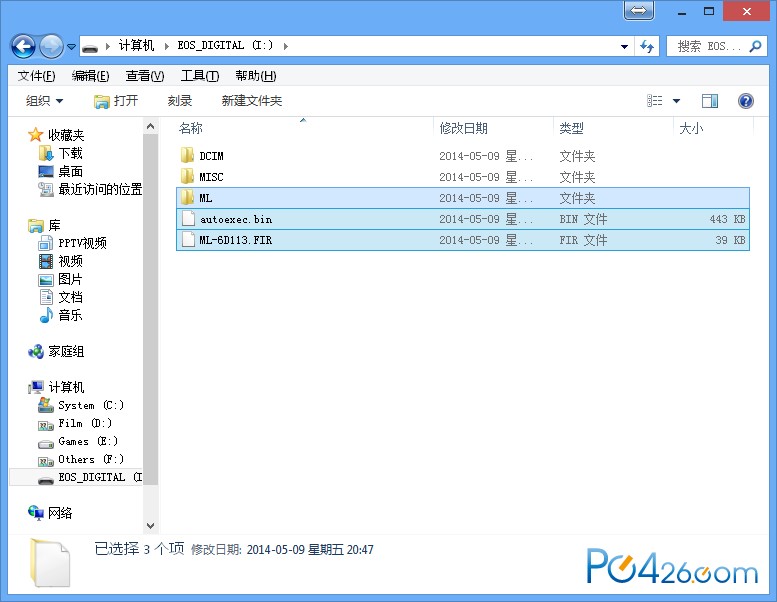Open 下载 folder in favorites
The image size is (777, 602).
pyautogui.click(x=70, y=153)
